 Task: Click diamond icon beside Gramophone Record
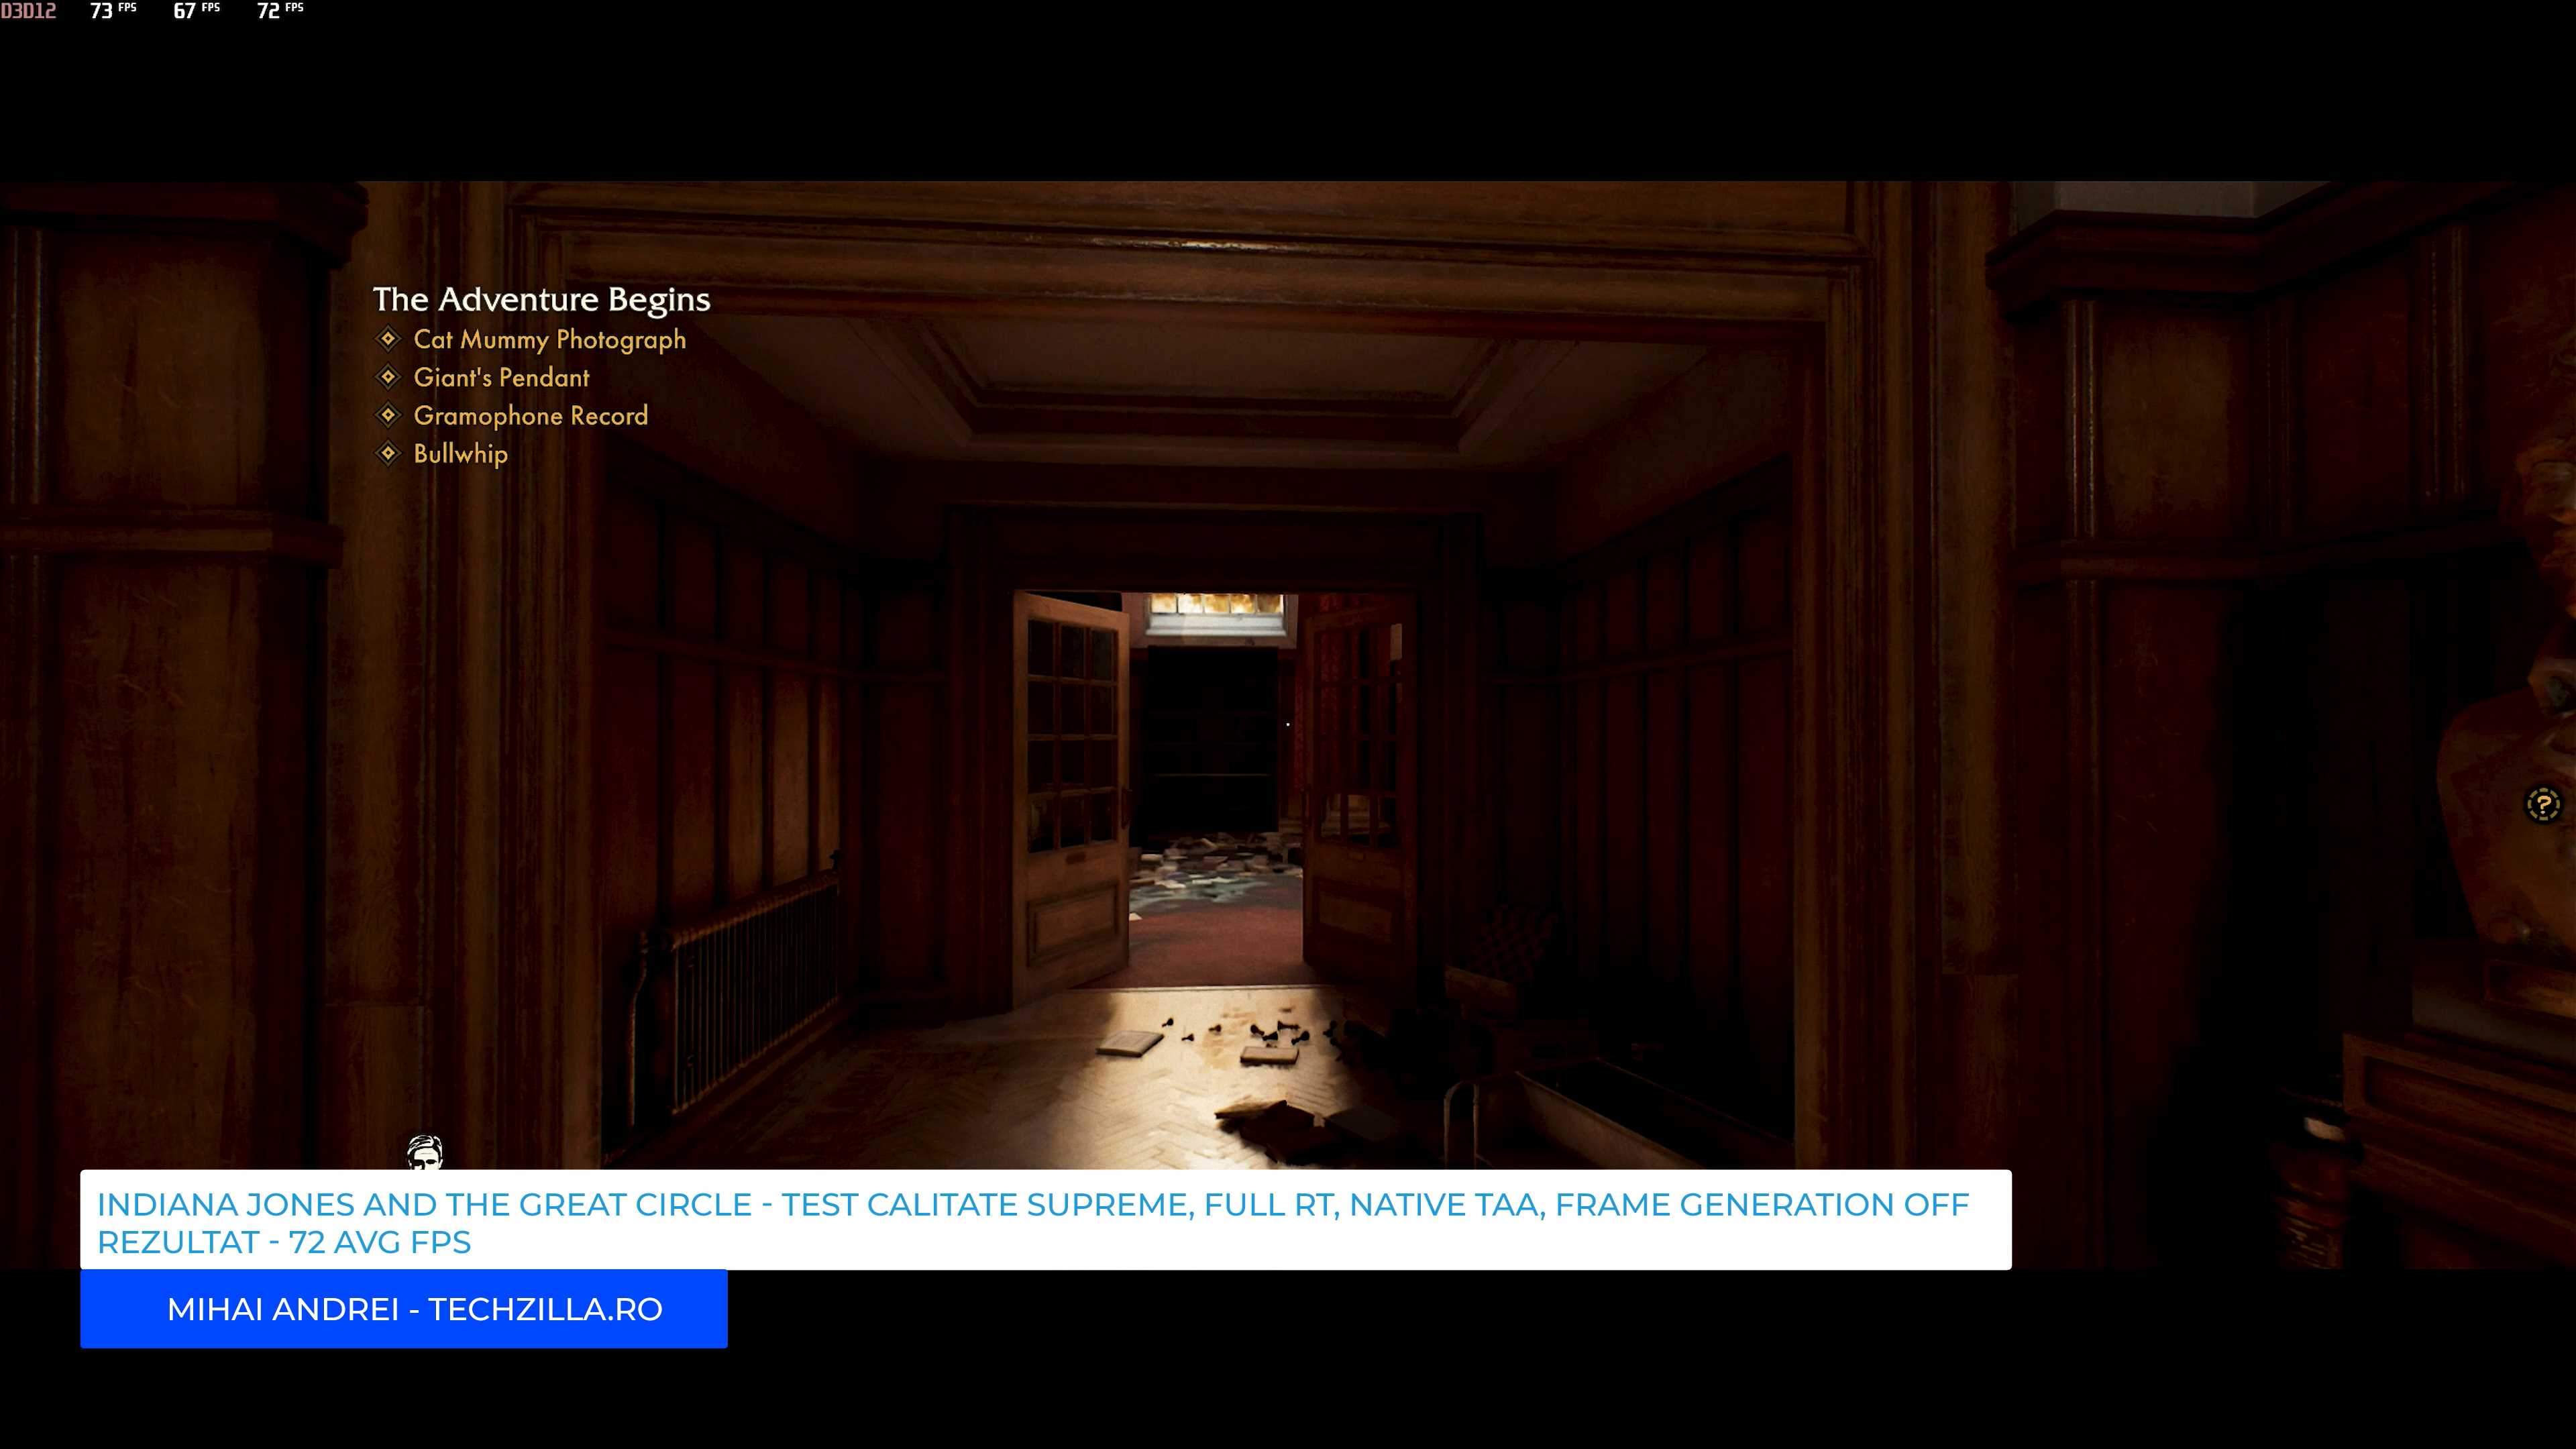pyautogui.click(x=388, y=415)
